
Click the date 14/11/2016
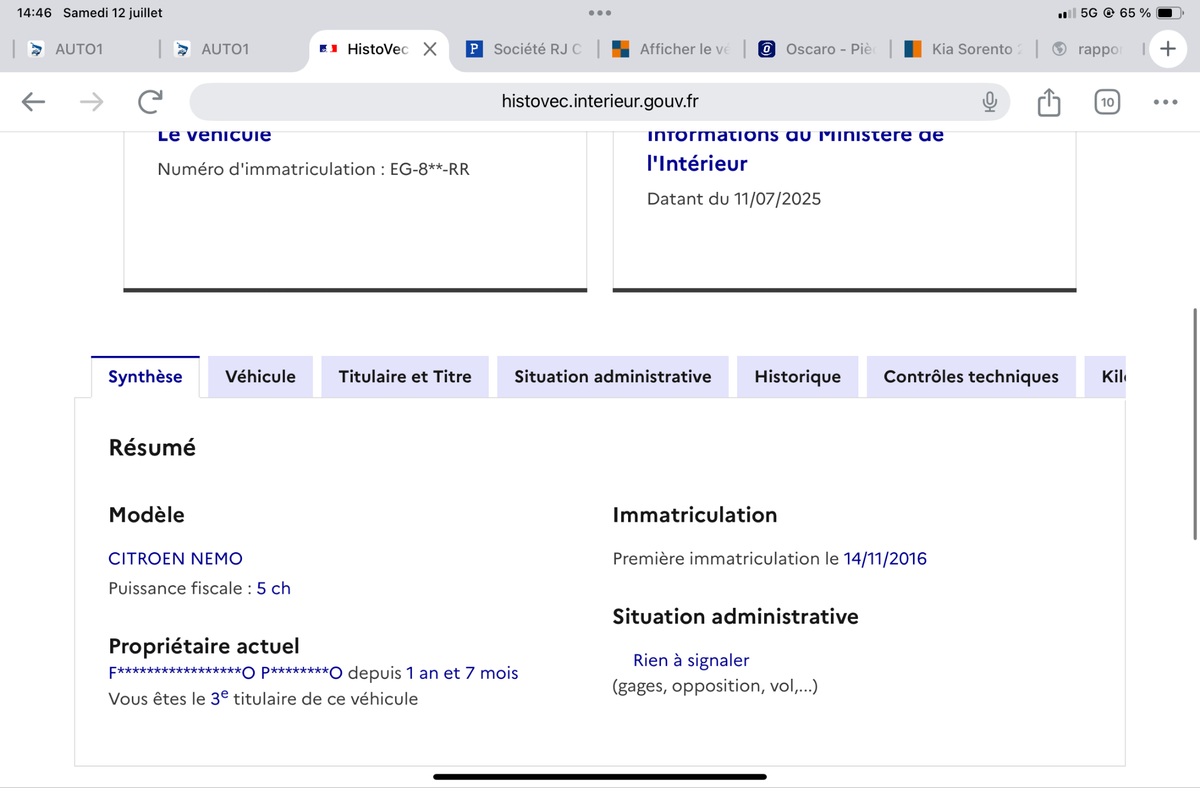point(885,559)
